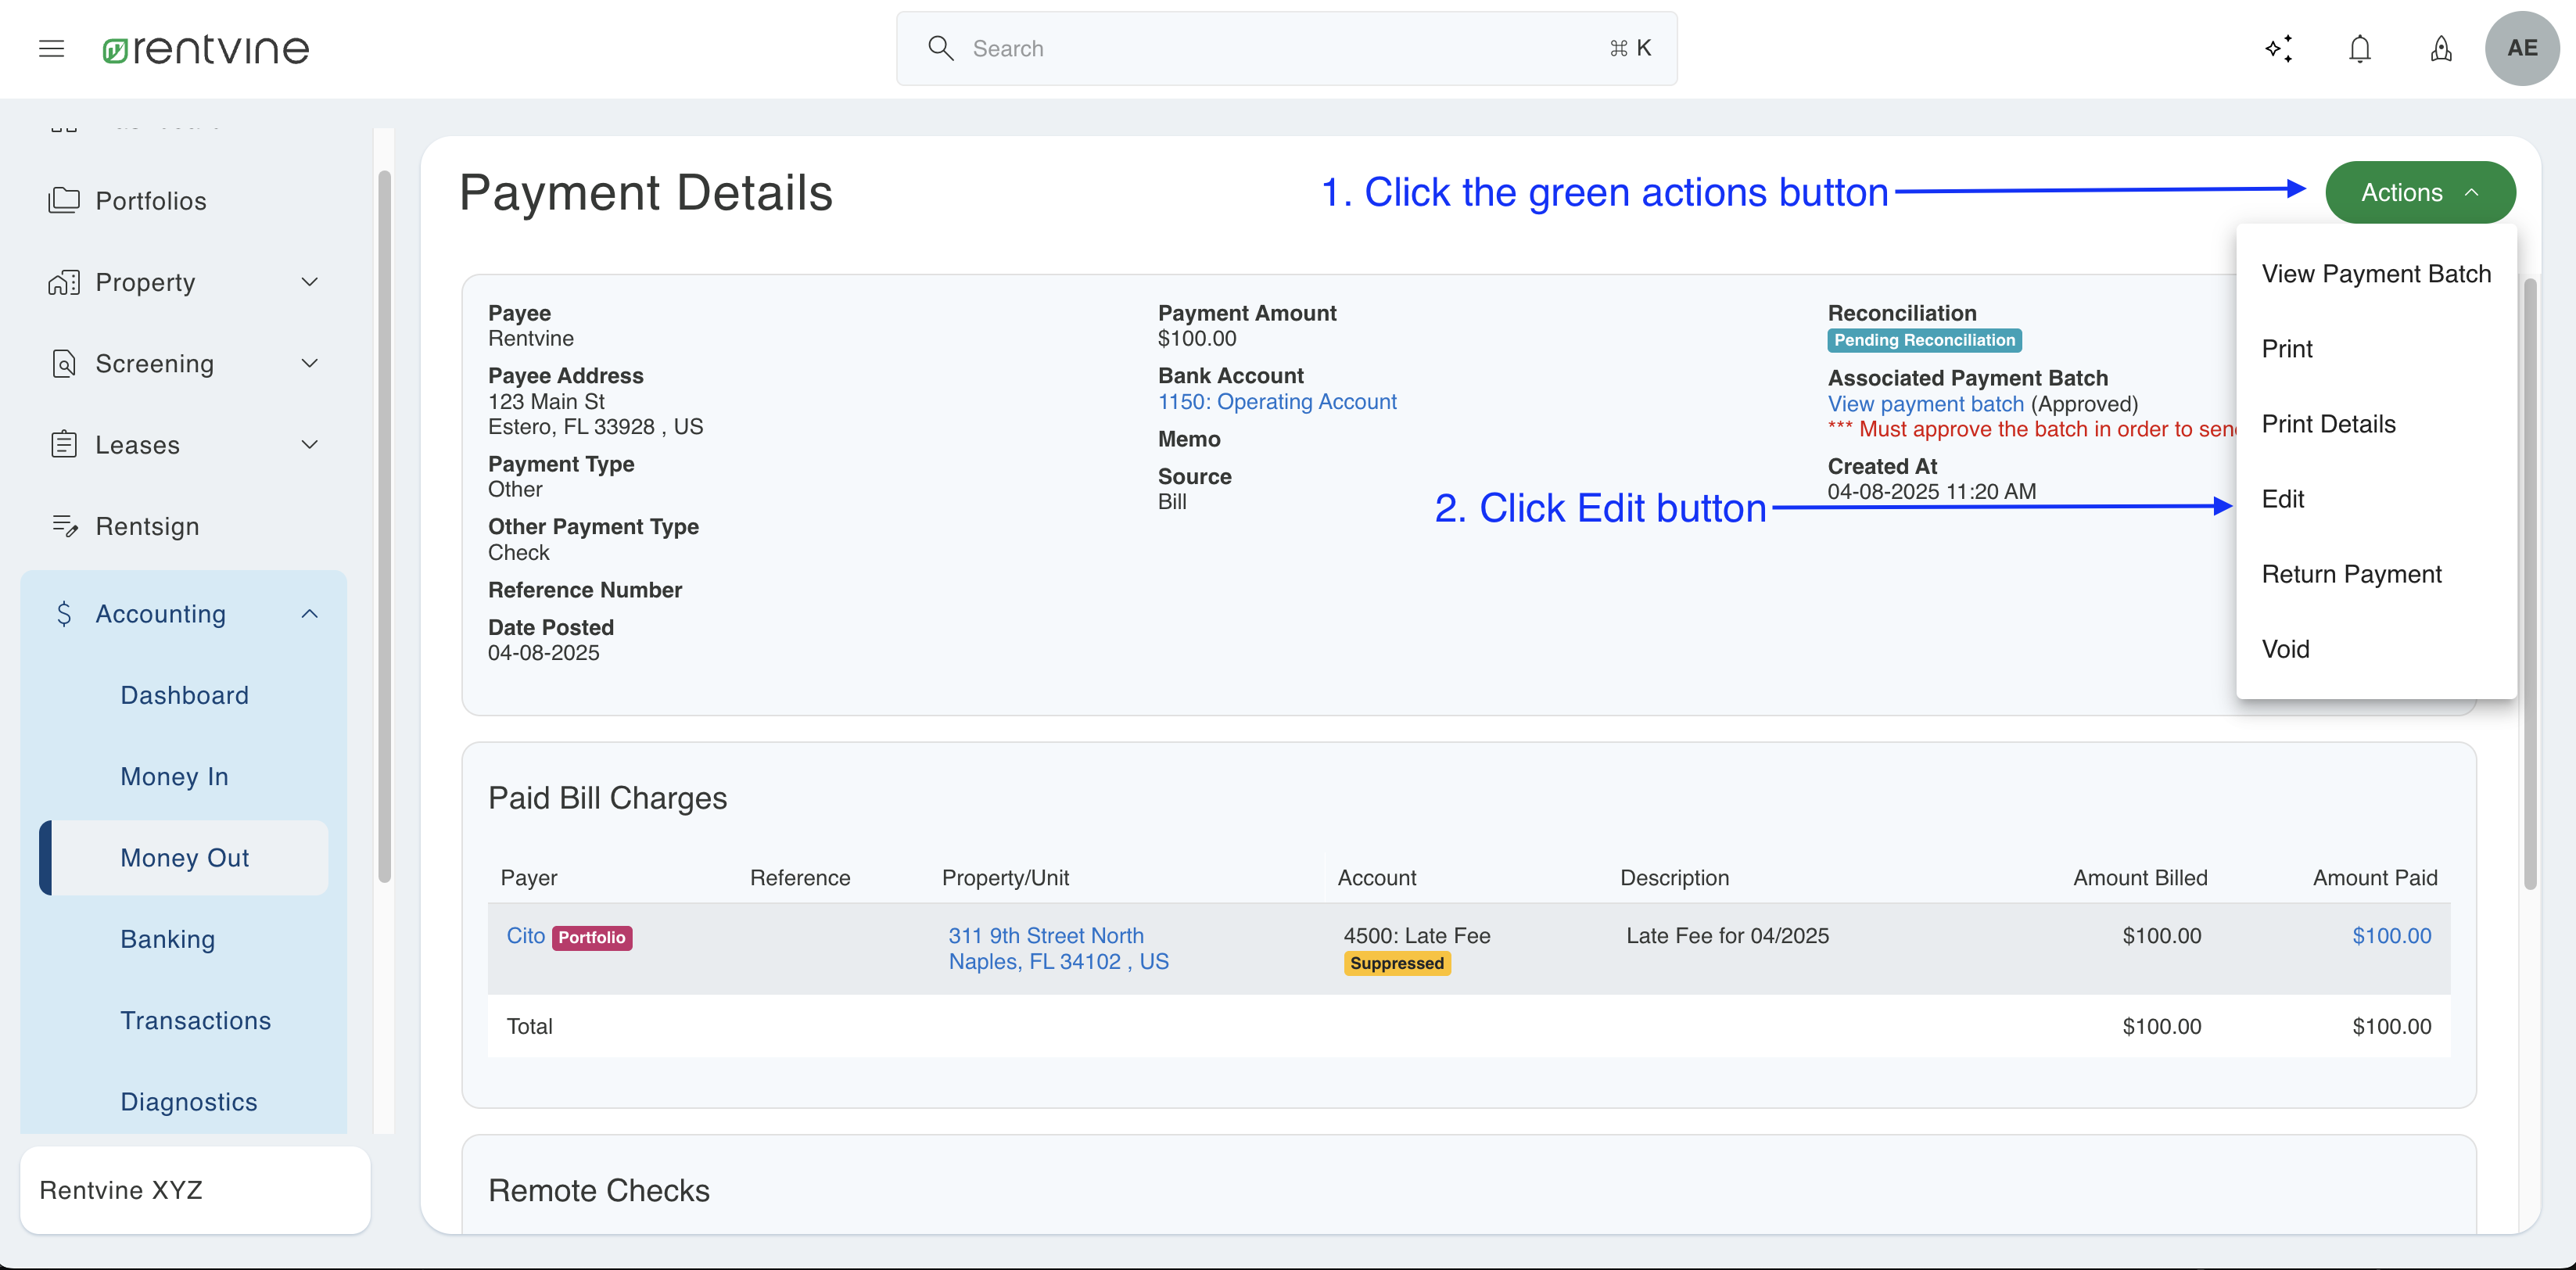The width and height of the screenshot is (2576, 1270).
Task: Select View Payment Batch from Actions menu
Action: tap(2376, 274)
